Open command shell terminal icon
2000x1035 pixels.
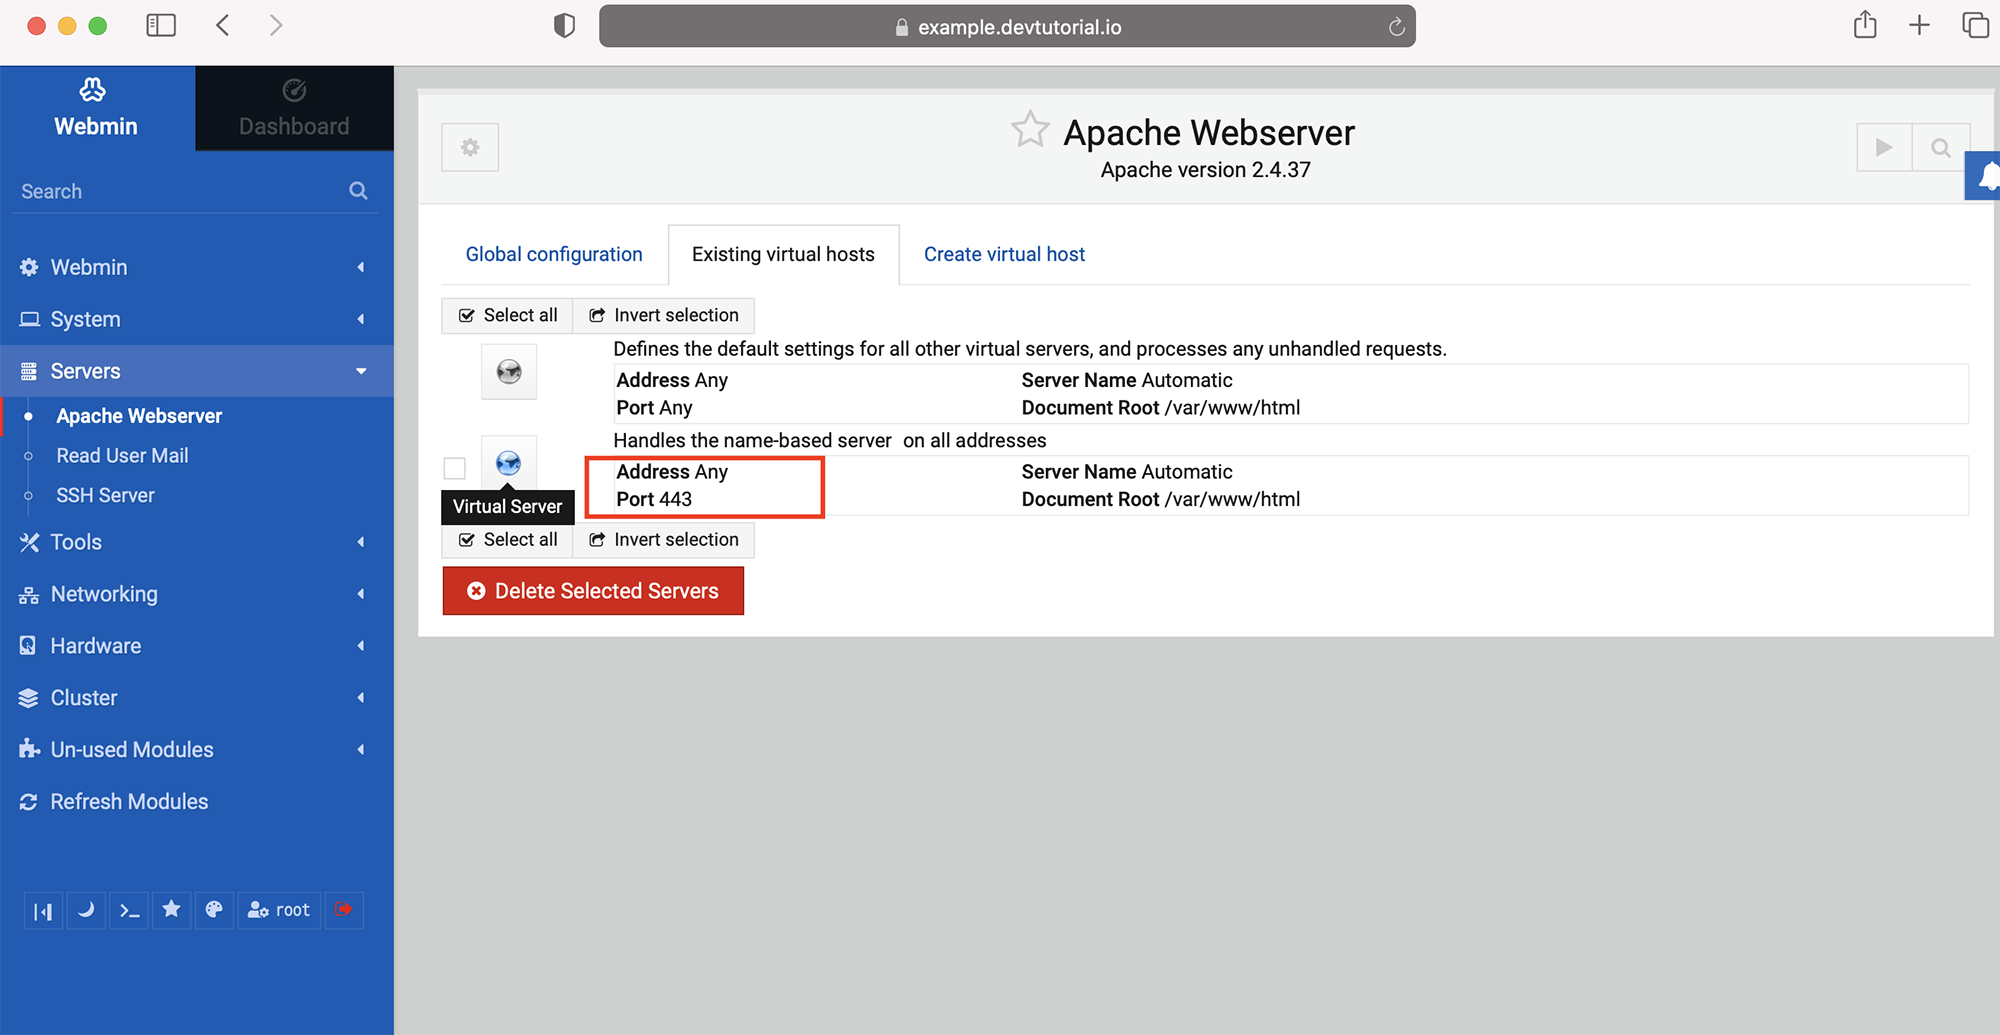pyautogui.click(x=129, y=910)
